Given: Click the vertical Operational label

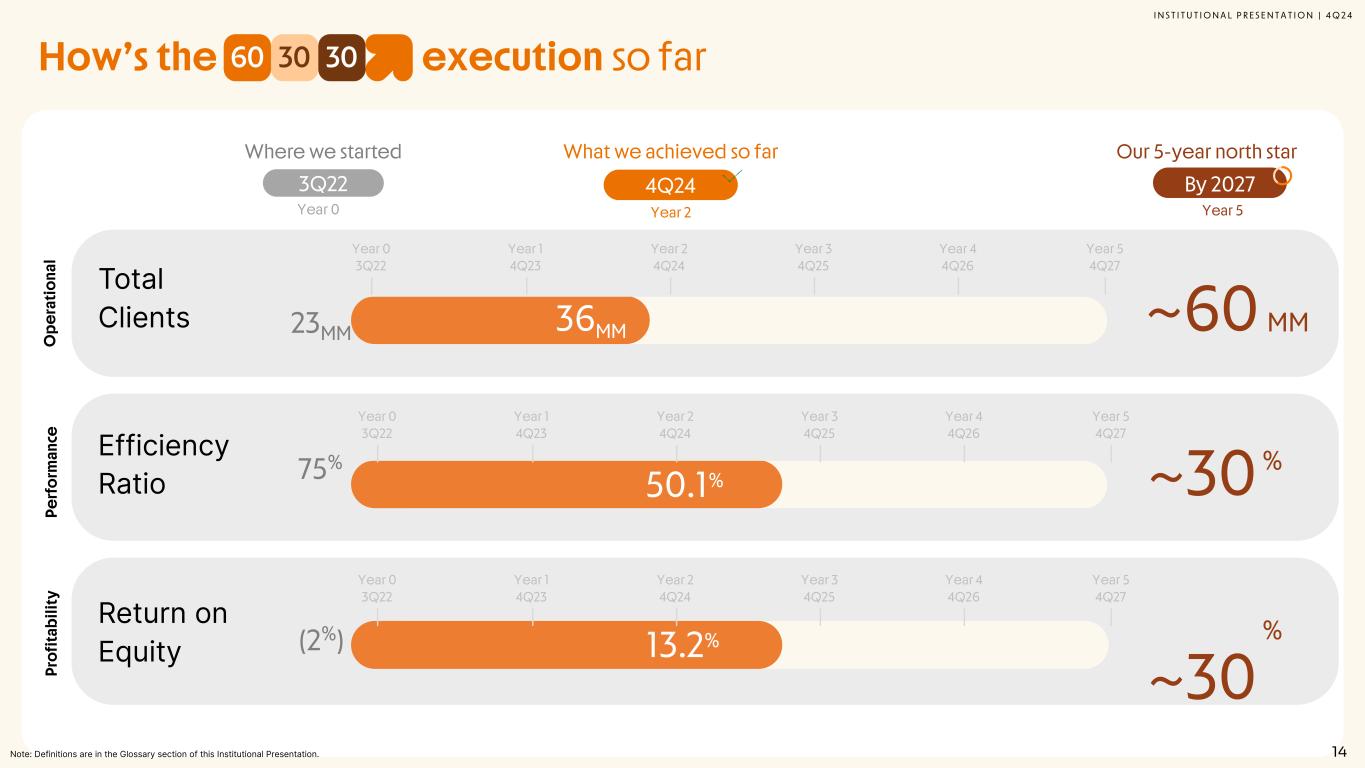Looking at the screenshot, I should click(x=50, y=303).
